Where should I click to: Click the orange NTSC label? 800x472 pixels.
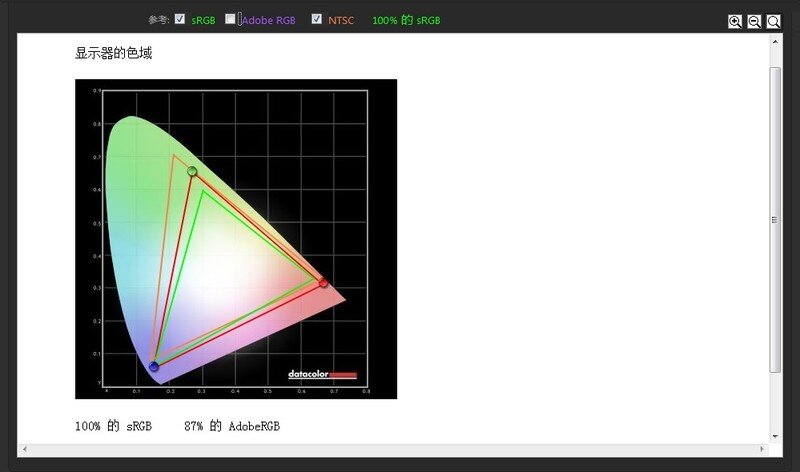tap(341, 20)
